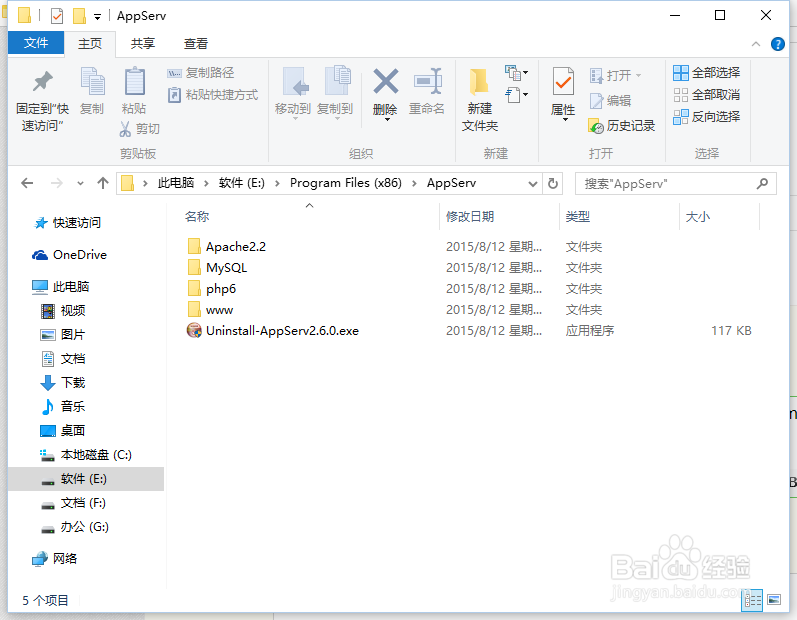Sort by the Name (名称) column

197,216
